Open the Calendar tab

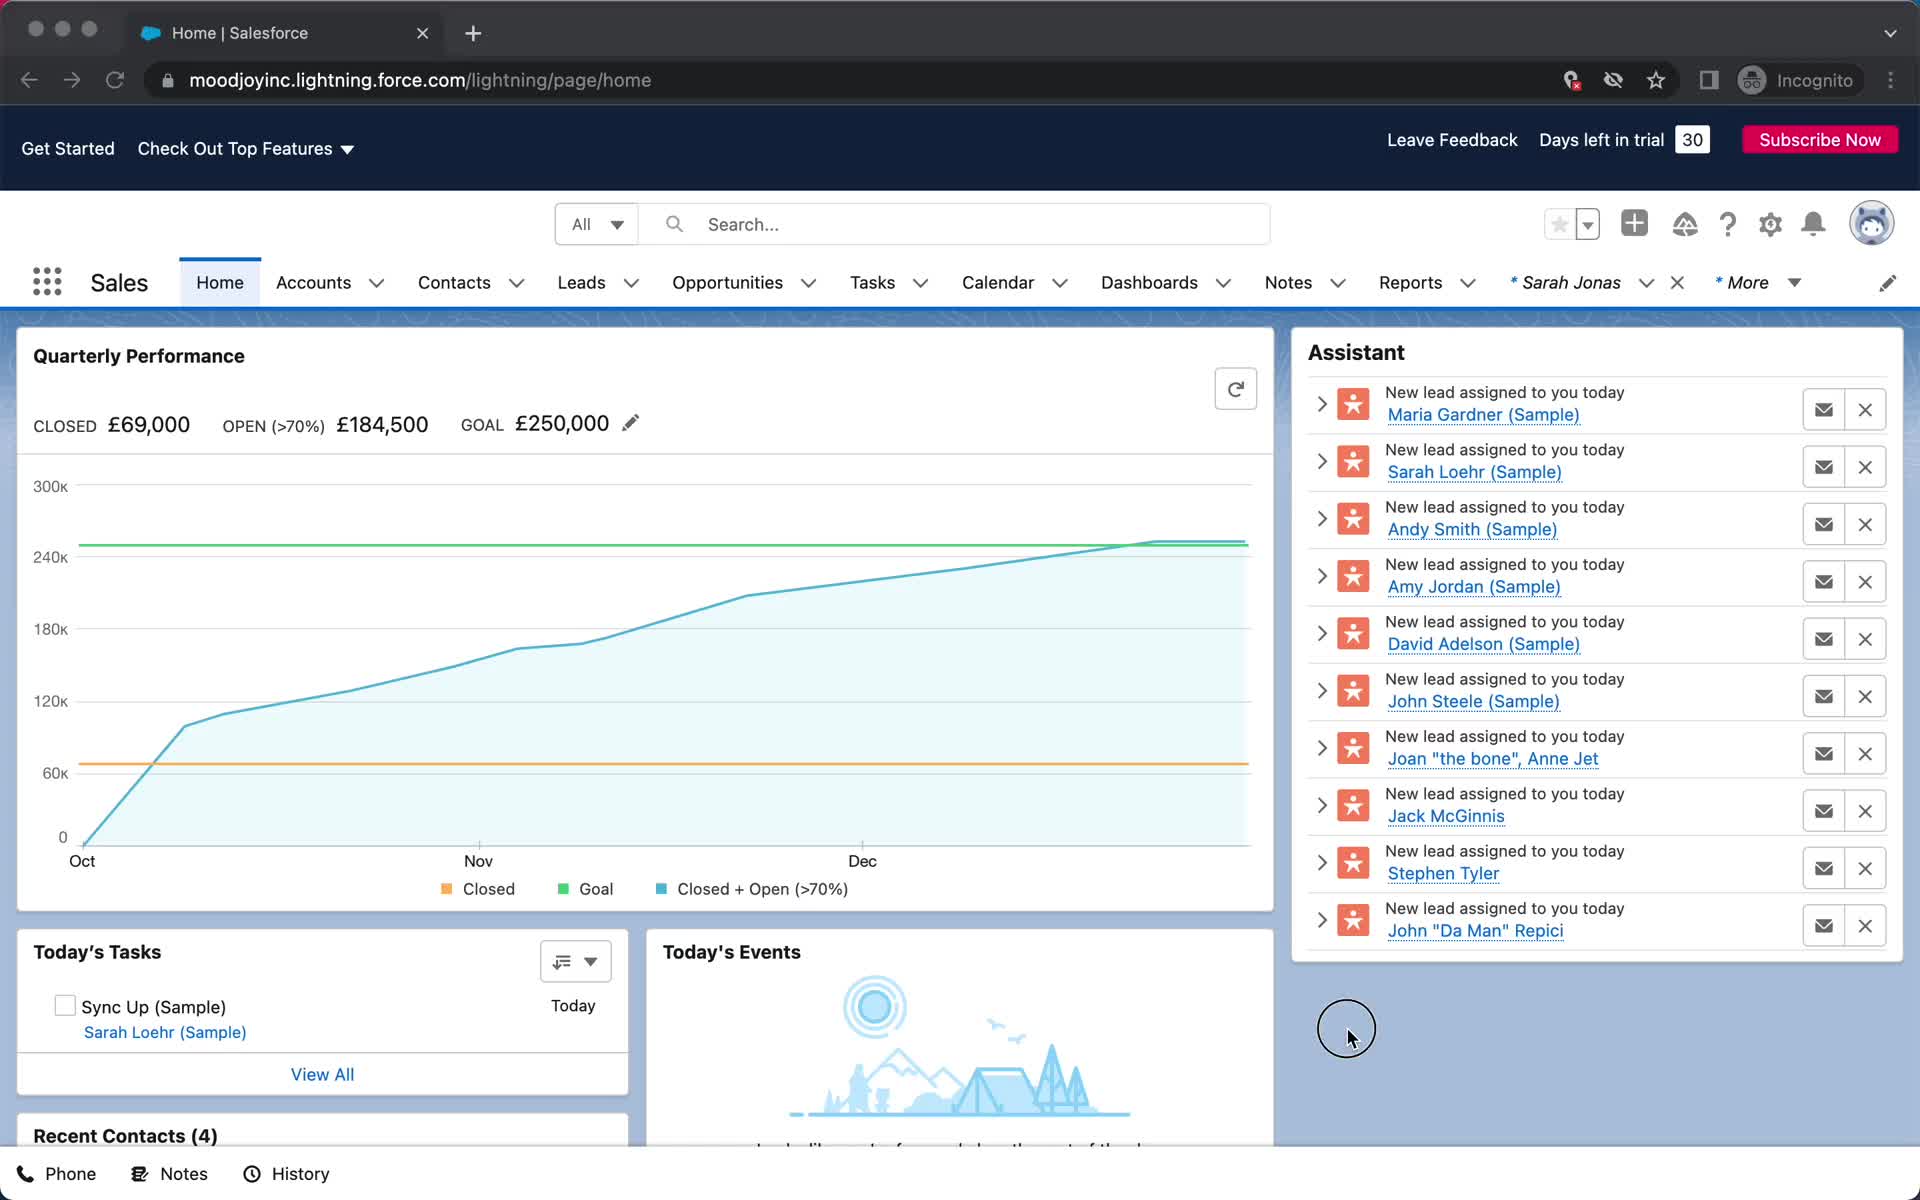click(998, 283)
